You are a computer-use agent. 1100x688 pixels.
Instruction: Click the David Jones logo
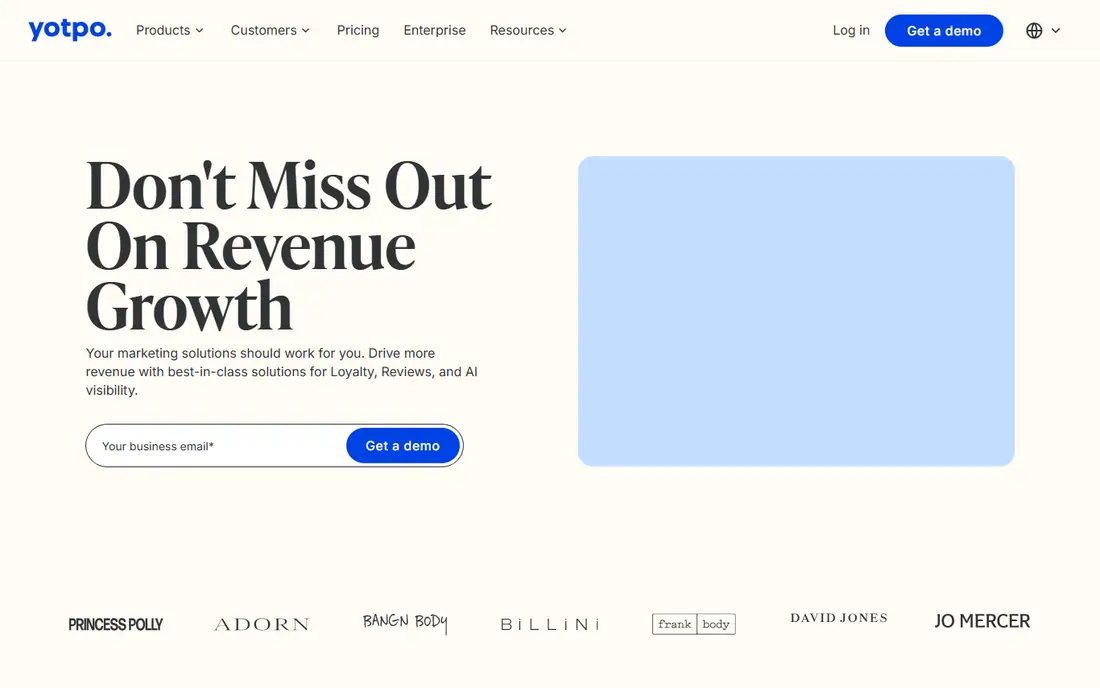[839, 618]
